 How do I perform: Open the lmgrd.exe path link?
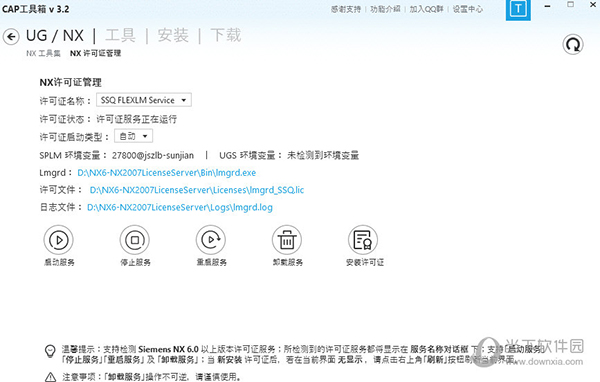click(x=166, y=173)
